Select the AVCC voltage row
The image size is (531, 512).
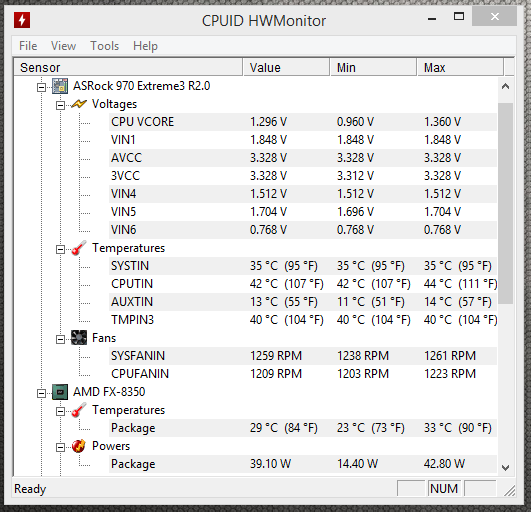303,158
